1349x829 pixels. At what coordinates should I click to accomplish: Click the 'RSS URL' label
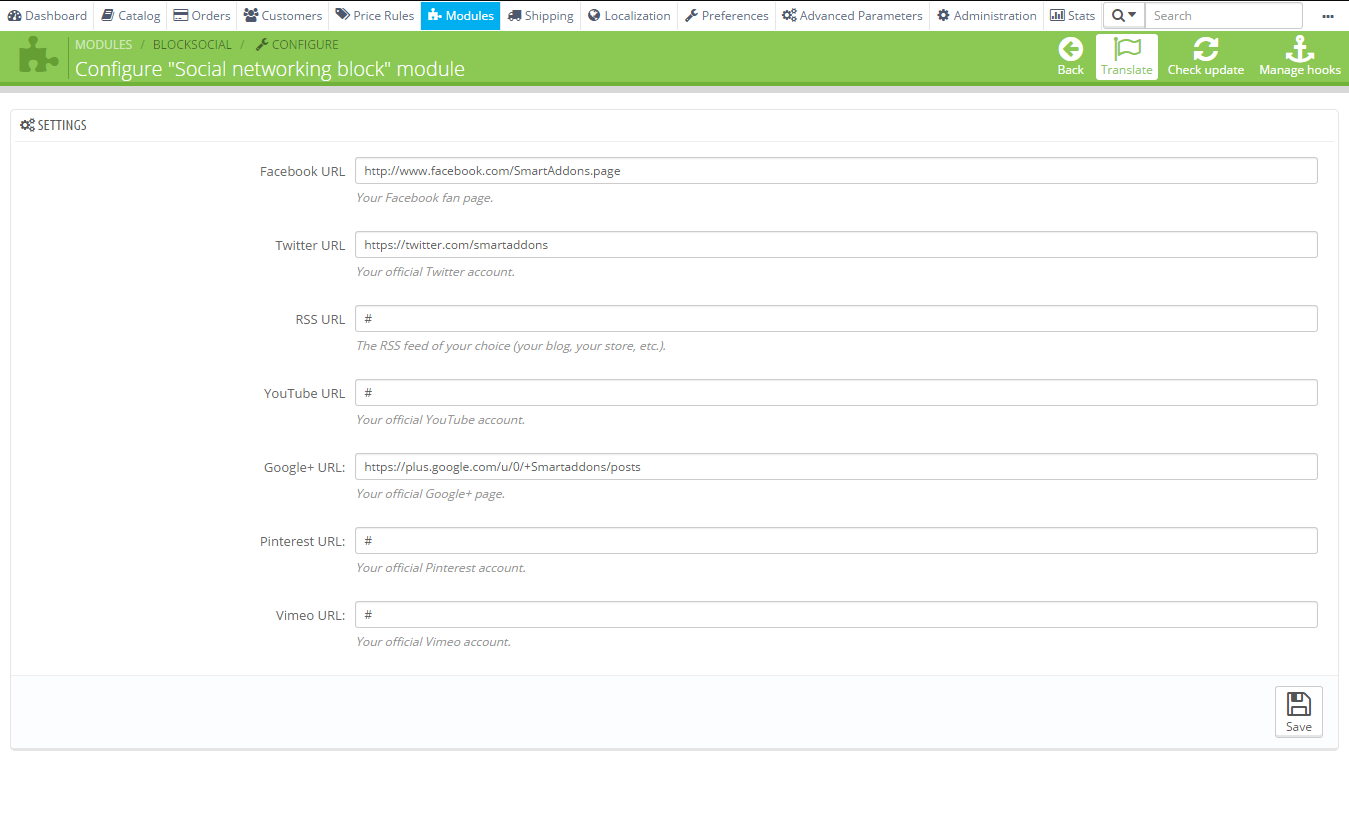(320, 319)
